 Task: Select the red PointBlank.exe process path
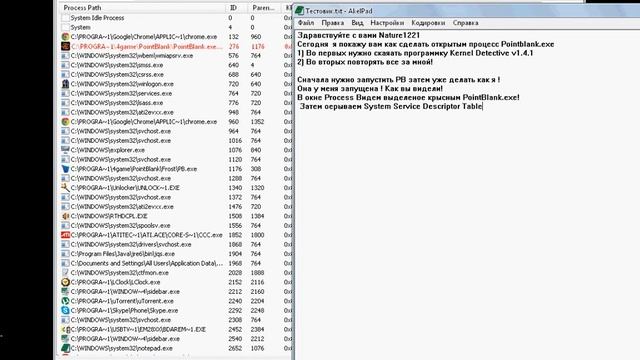(147, 47)
